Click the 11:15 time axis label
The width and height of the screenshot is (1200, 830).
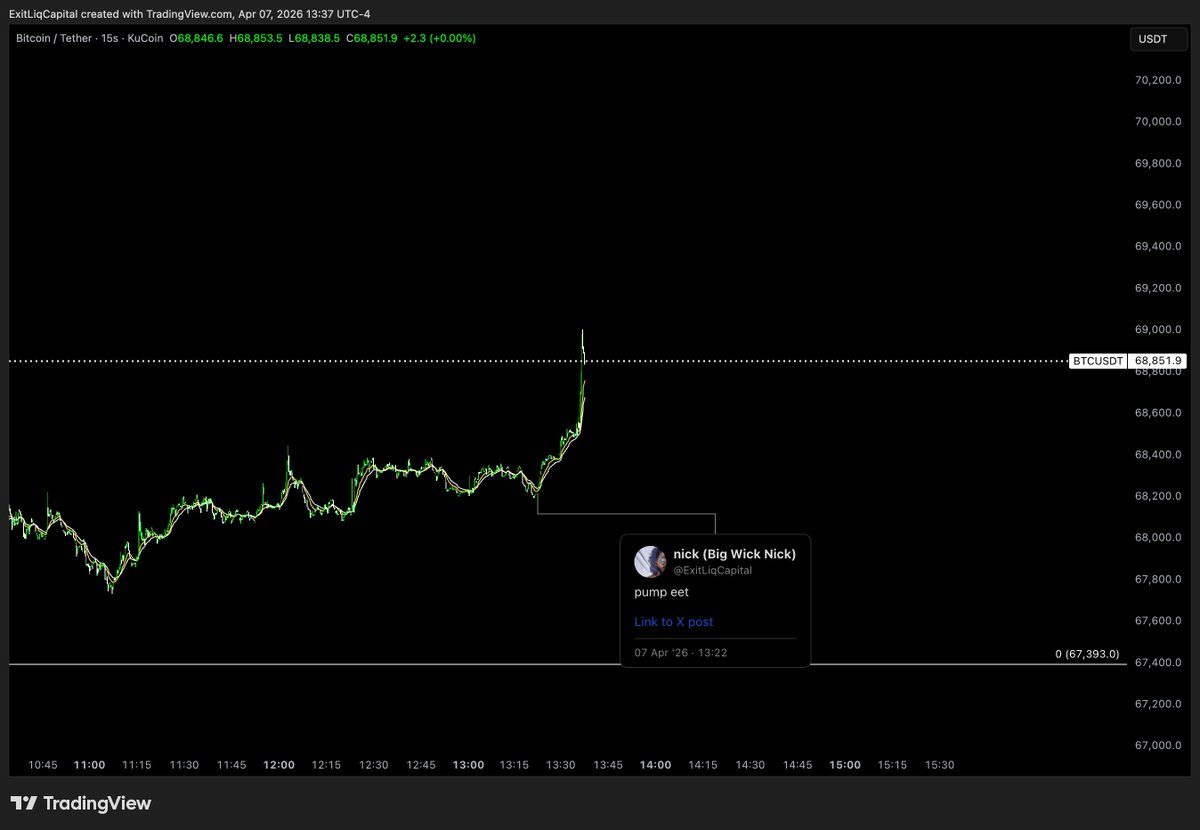coord(137,765)
